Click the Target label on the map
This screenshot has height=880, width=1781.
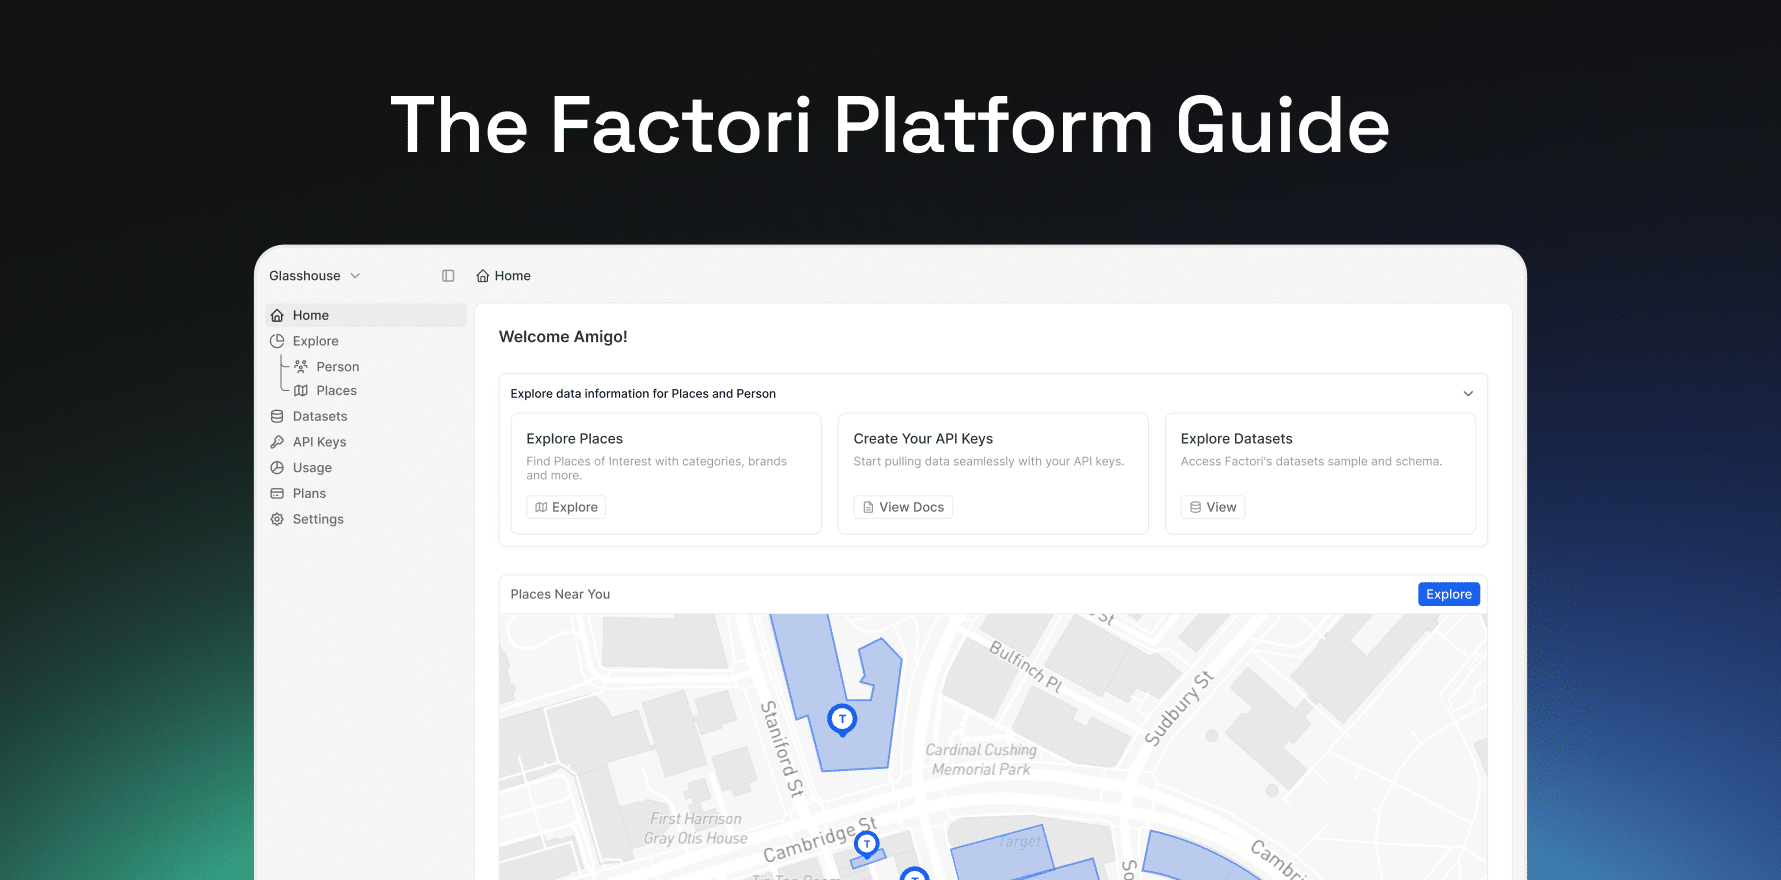pyautogui.click(x=1019, y=842)
